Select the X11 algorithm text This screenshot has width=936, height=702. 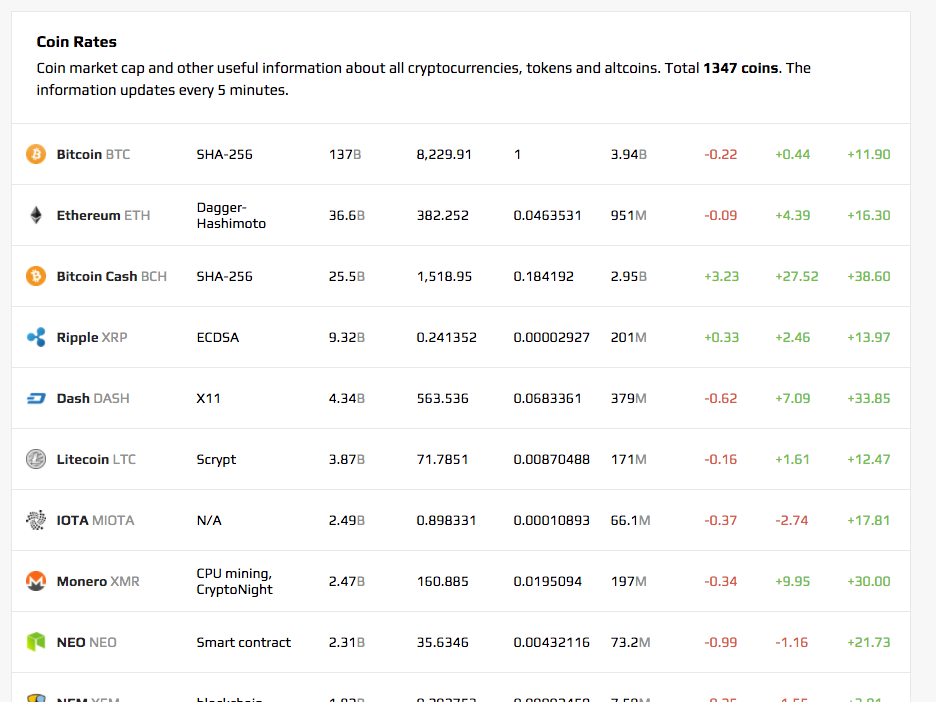coord(208,398)
